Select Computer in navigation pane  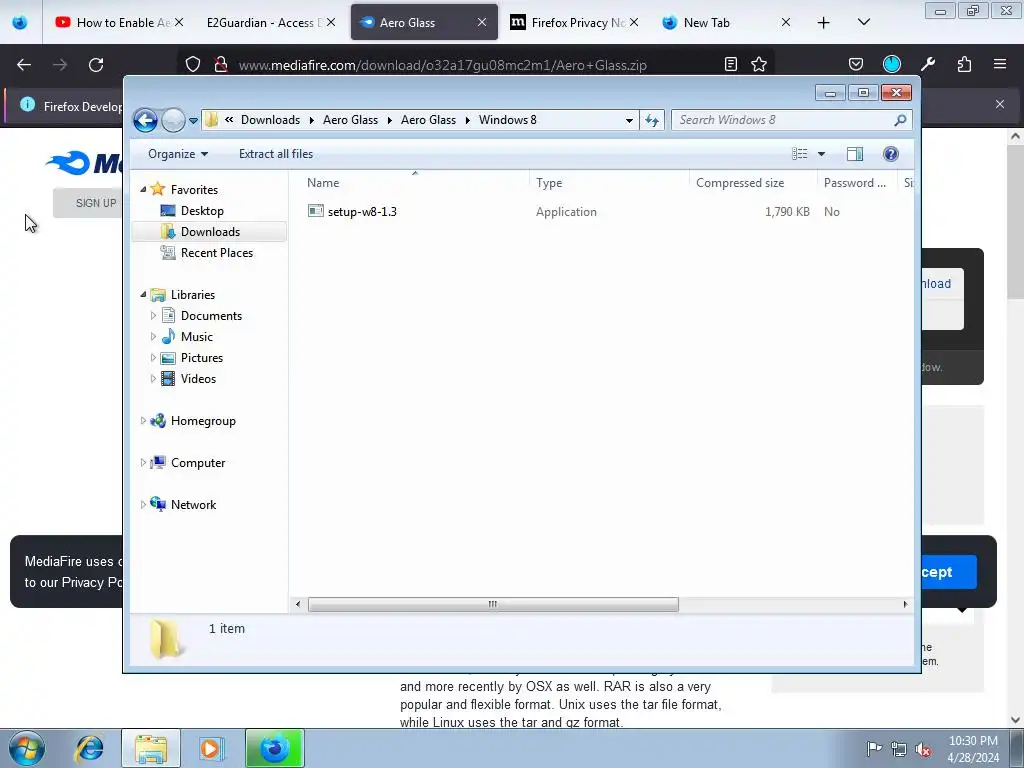(x=198, y=462)
